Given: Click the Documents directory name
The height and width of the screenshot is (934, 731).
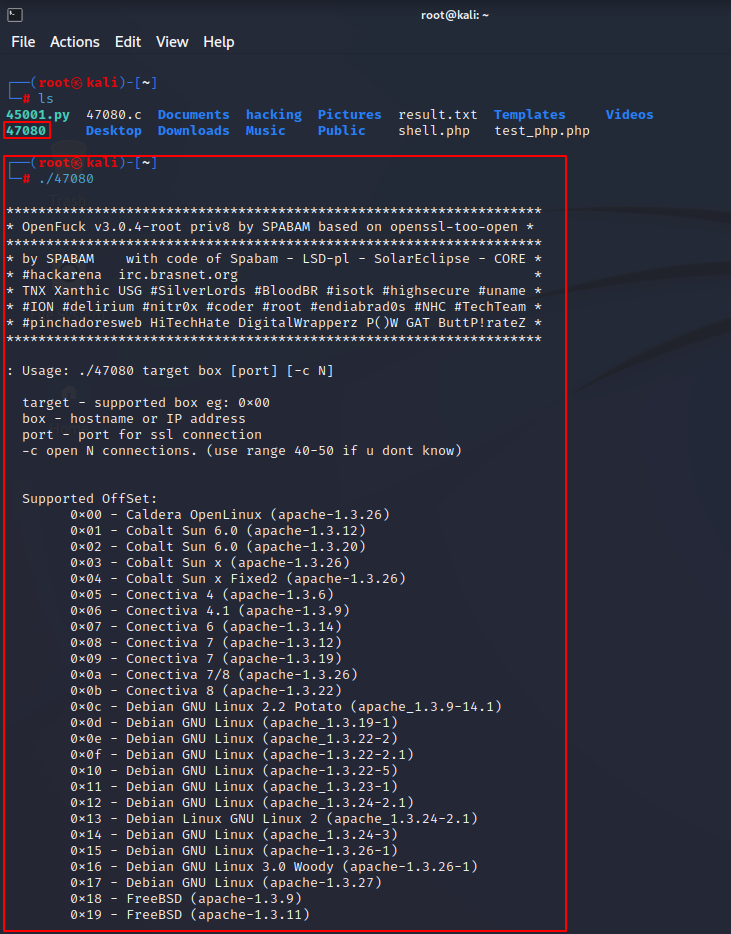Looking at the screenshot, I should tap(193, 115).
